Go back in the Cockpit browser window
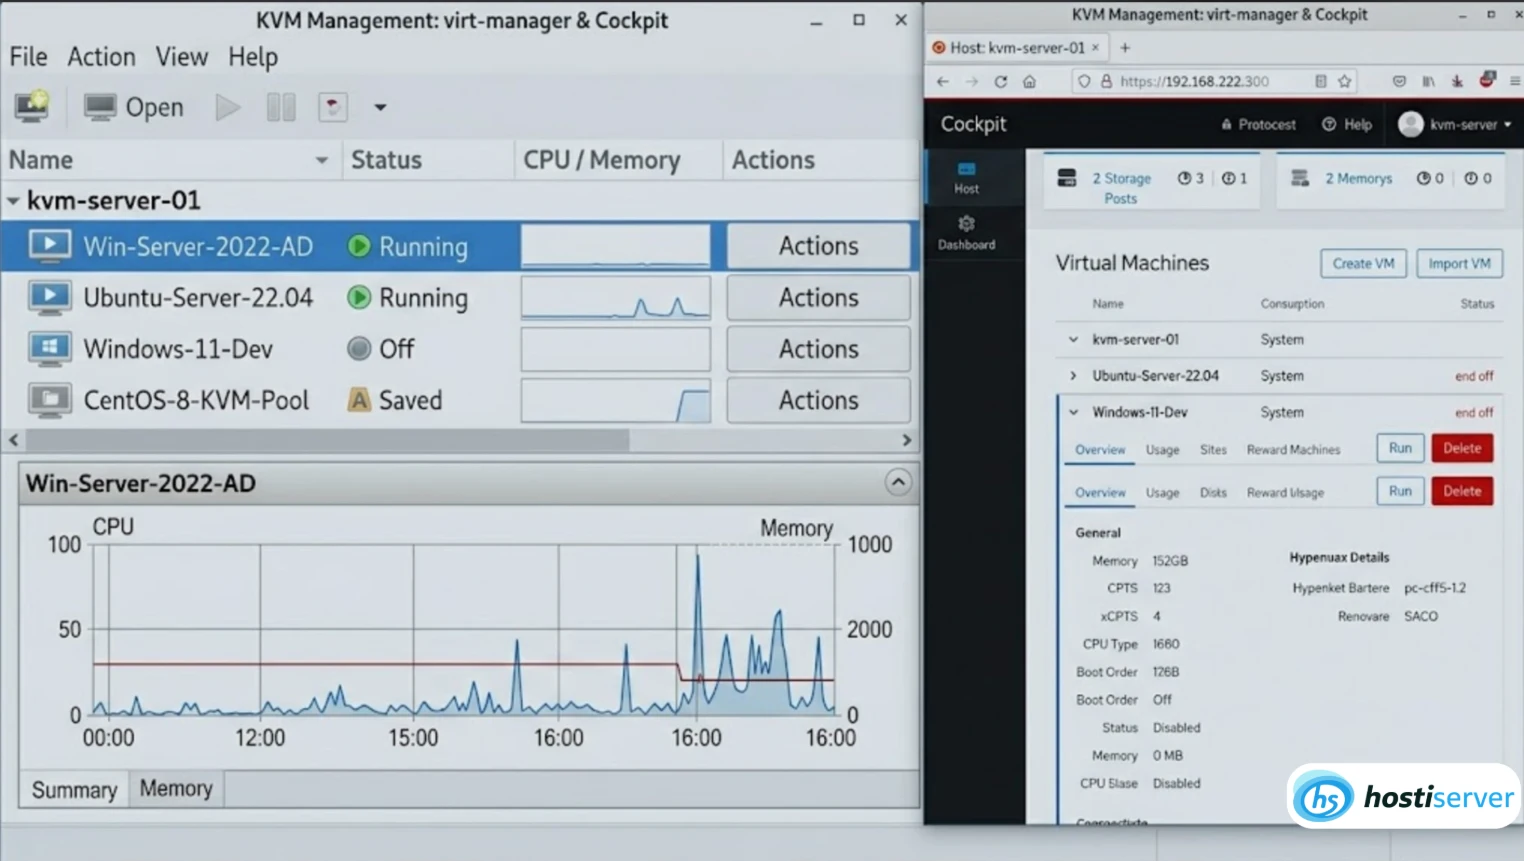Image resolution: width=1524 pixels, height=861 pixels. coord(942,81)
